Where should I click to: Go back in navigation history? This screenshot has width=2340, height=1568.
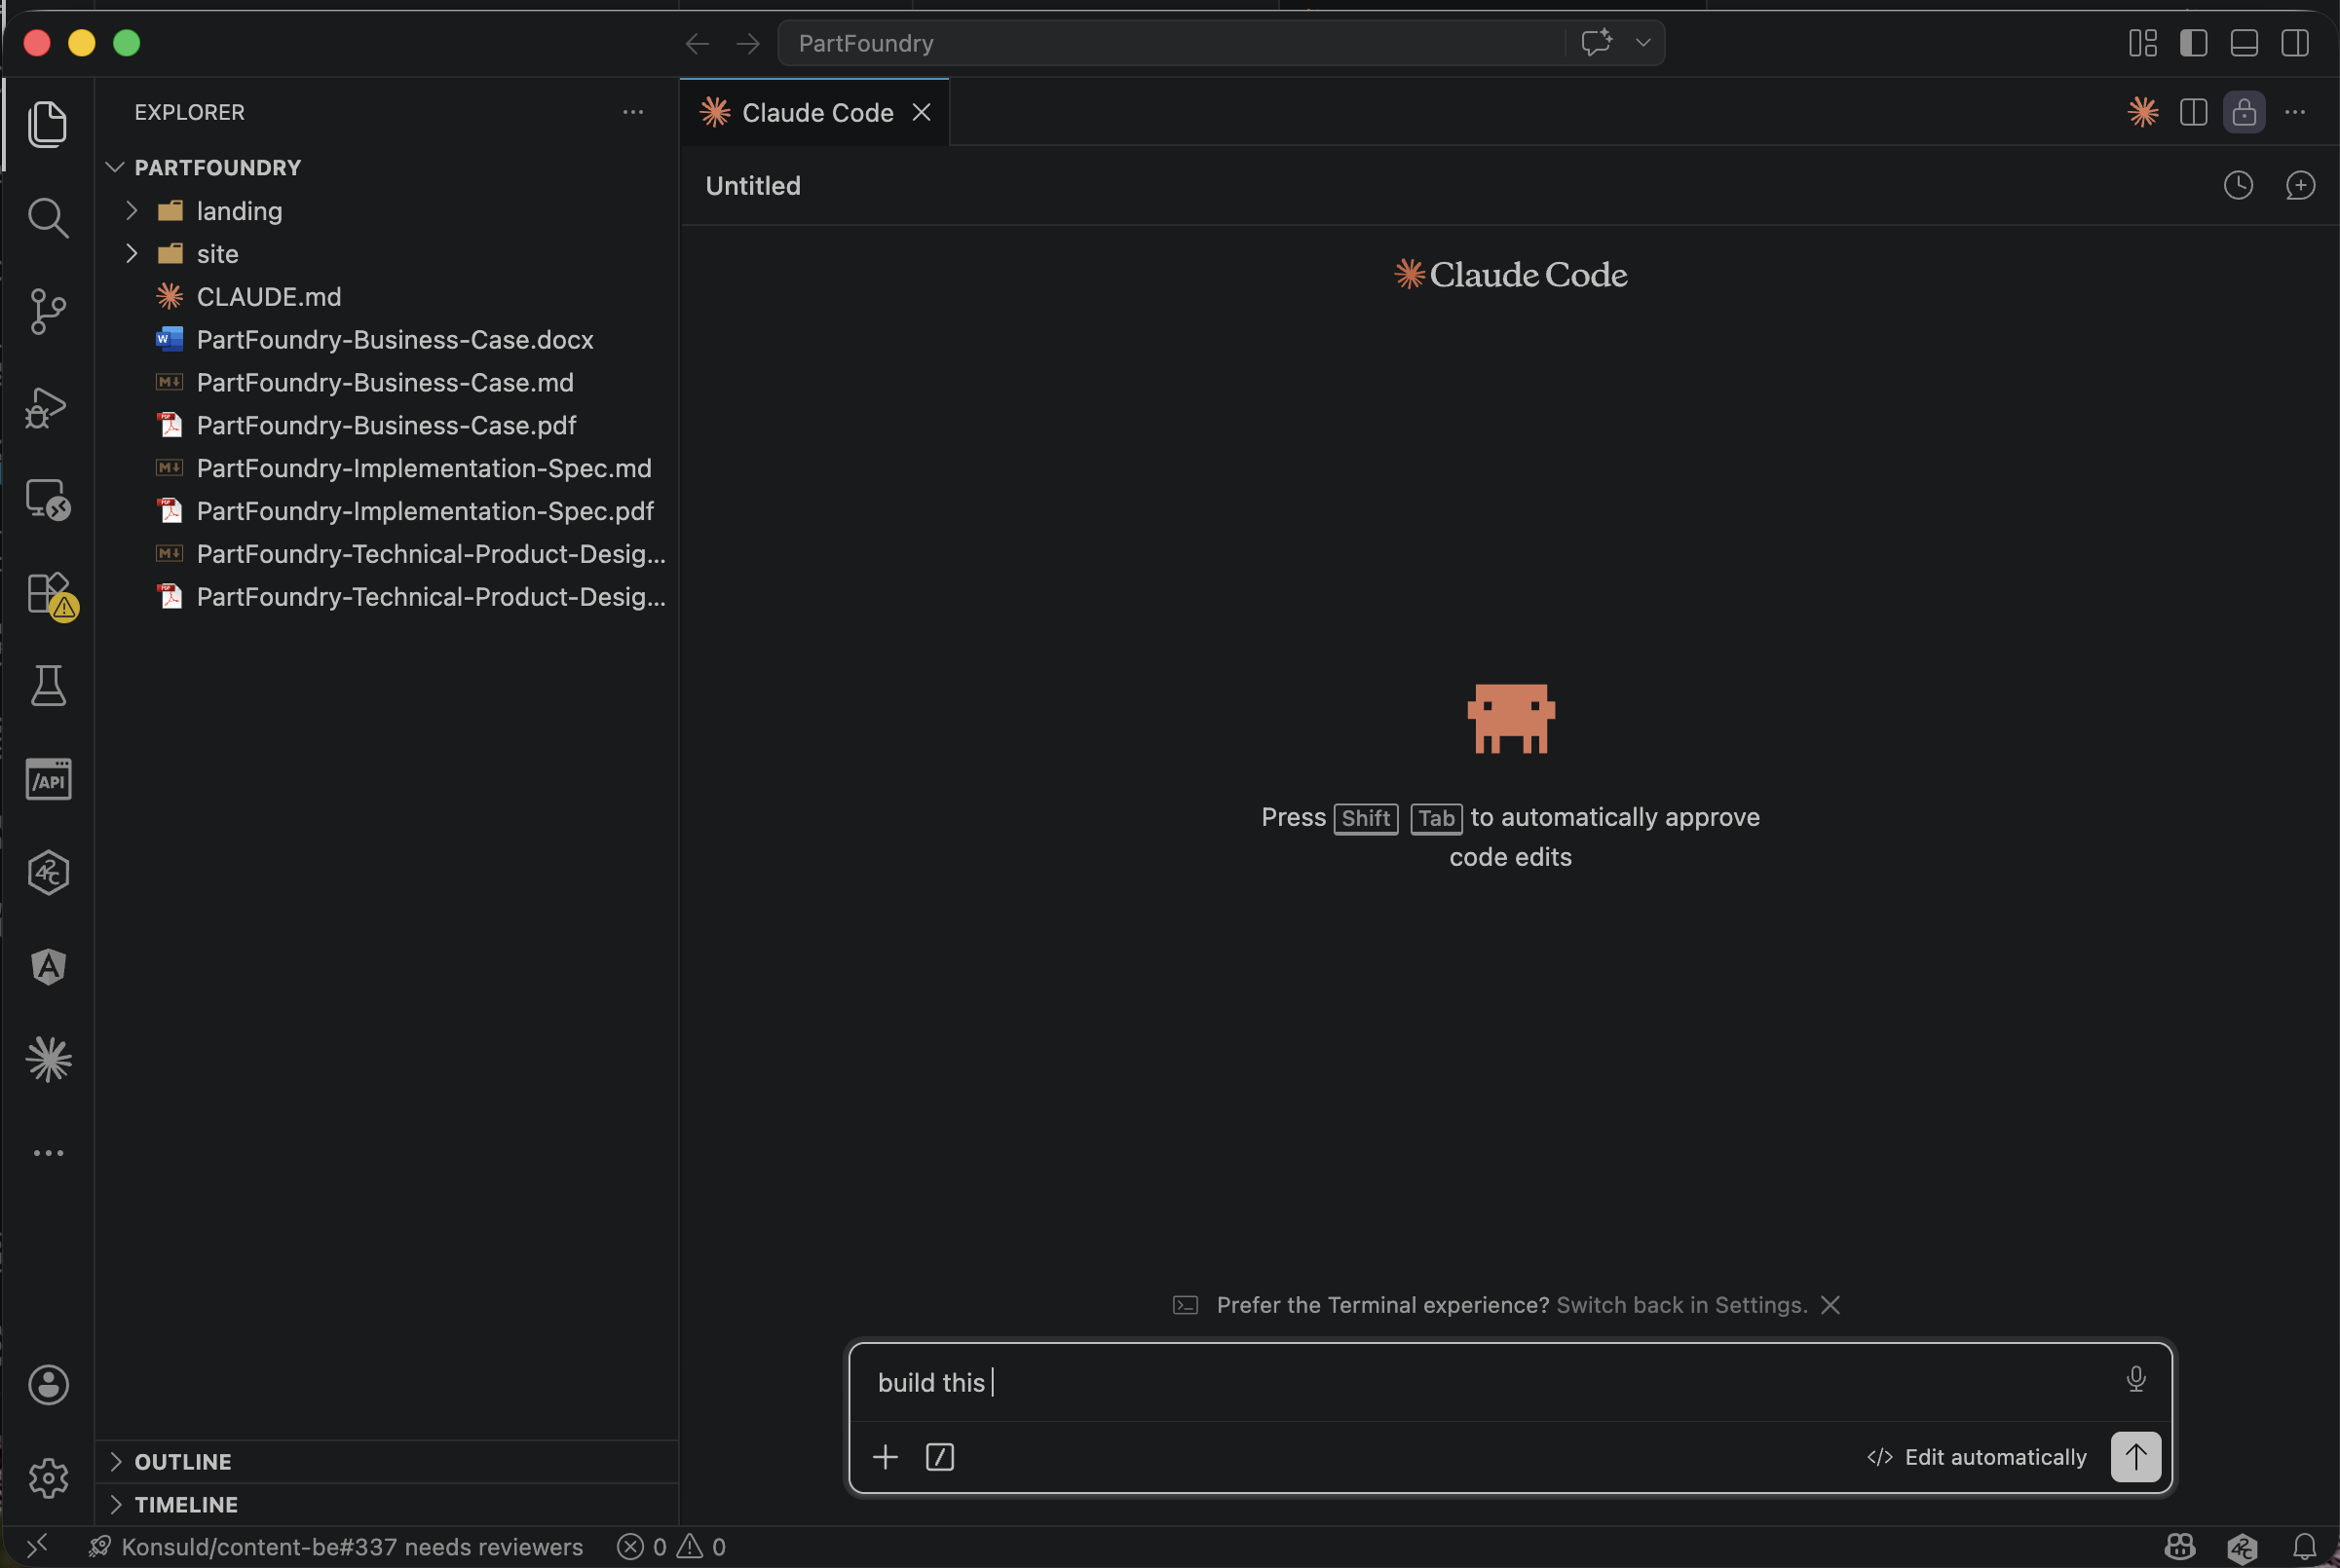[697, 43]
